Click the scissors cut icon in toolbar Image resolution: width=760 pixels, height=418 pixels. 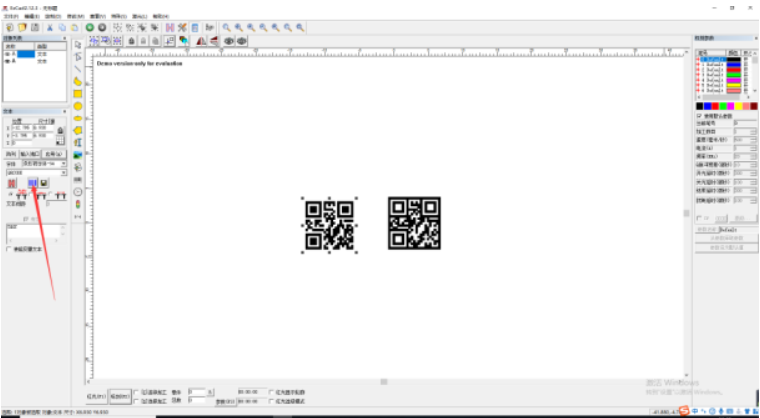pos(50,27)
